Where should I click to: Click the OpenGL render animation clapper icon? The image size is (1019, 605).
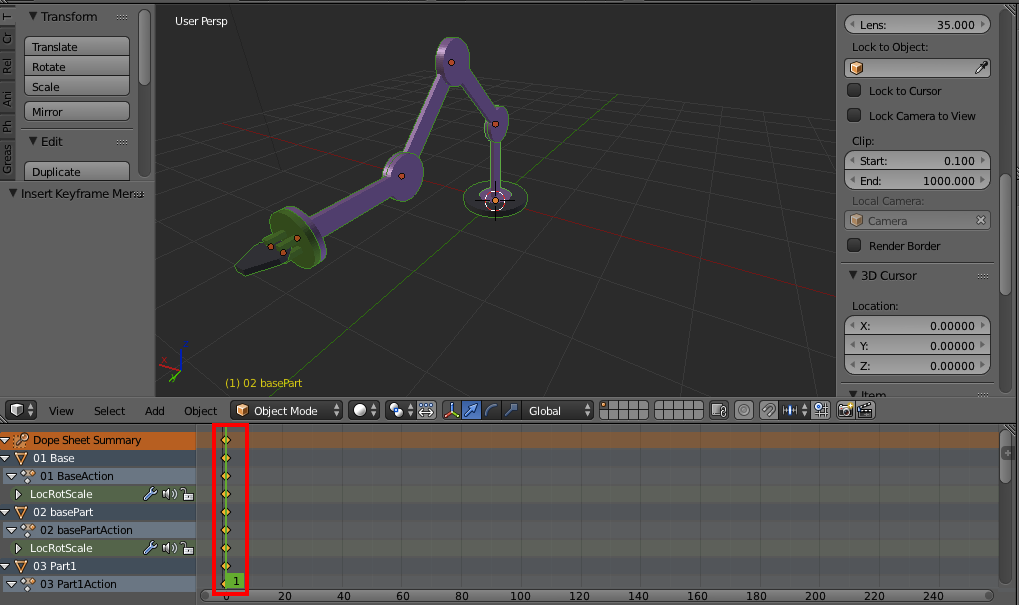click(x=865, y=410)
